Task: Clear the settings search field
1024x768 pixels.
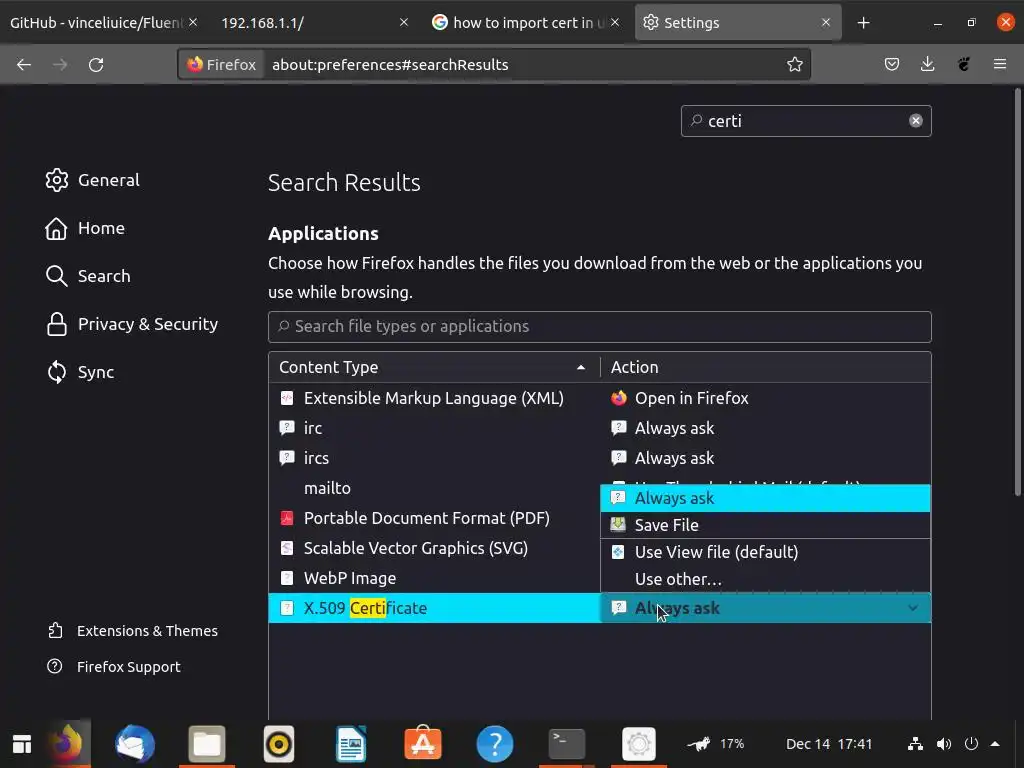Action: (x=915, y=121)
